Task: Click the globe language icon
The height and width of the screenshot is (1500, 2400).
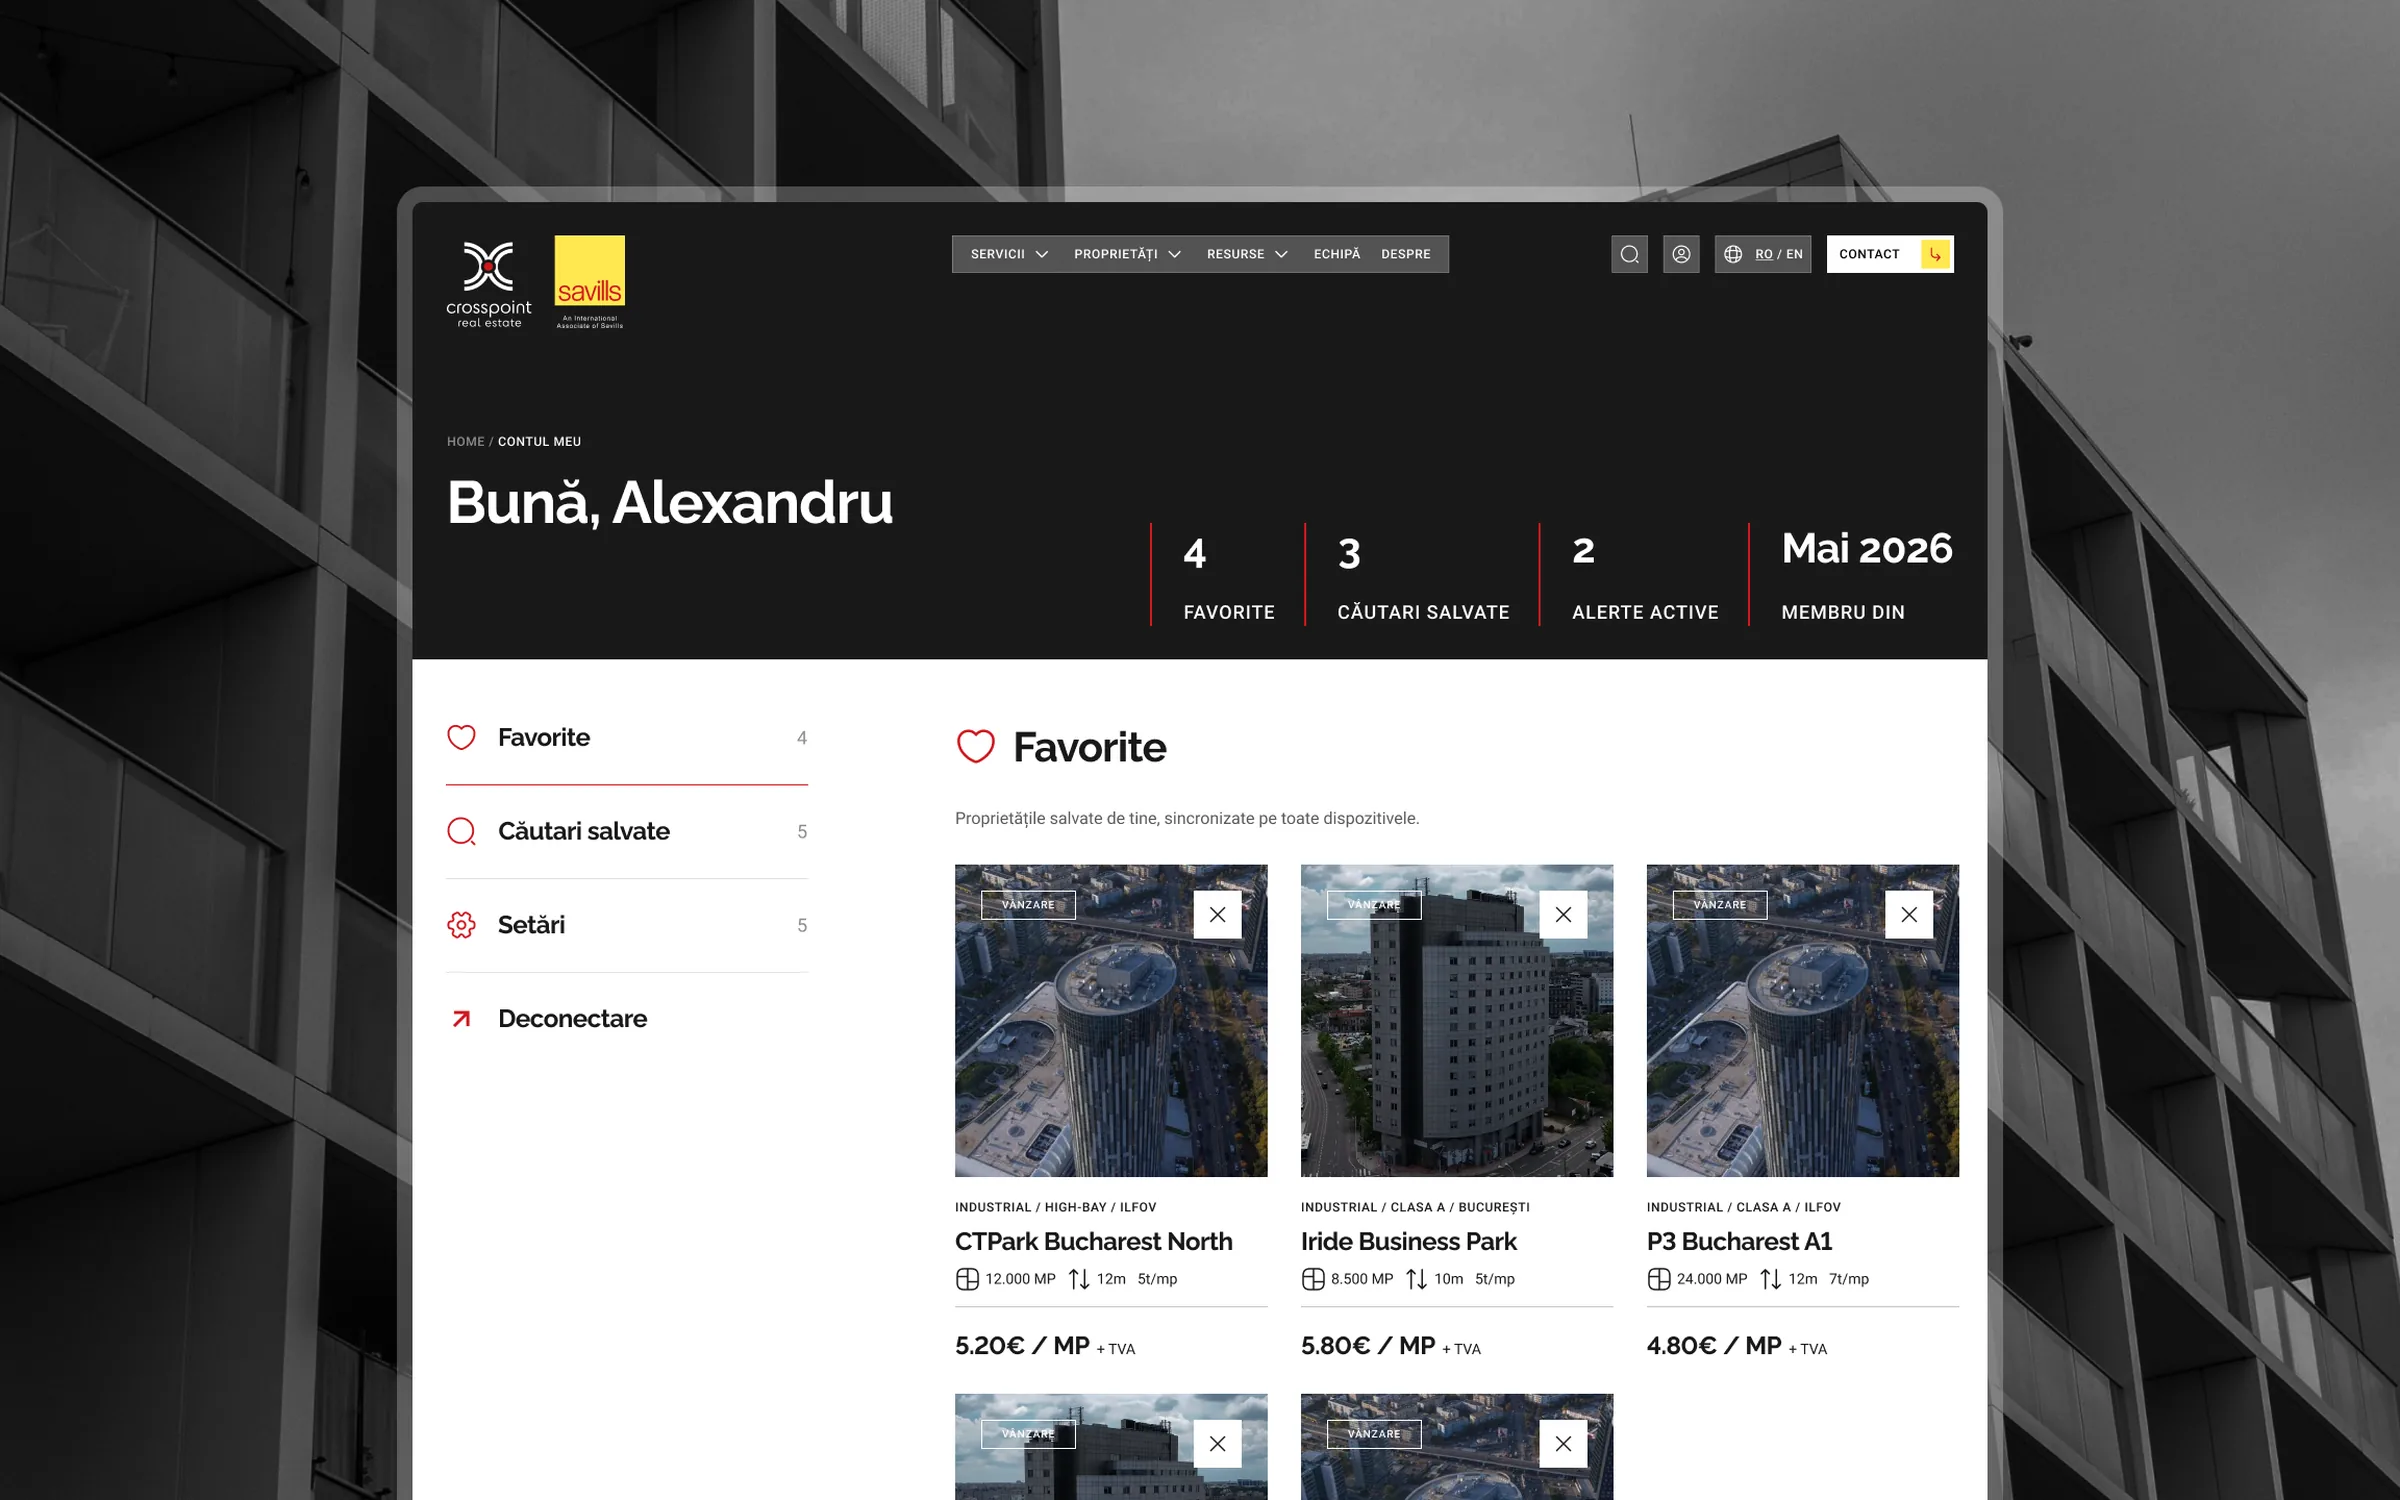Action: pyautogui.click(x=1733, y=254)
